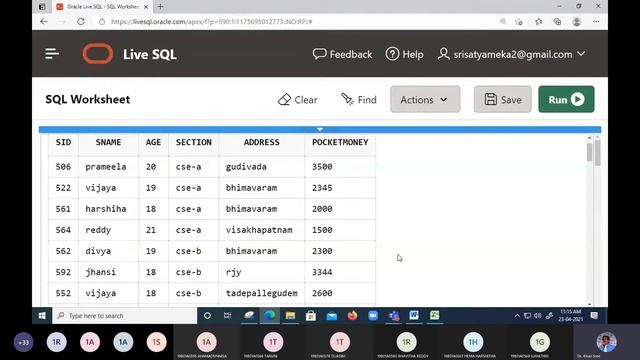Clear the SQL worksheet
Viewport: 640px width, 360px height.
298,100
